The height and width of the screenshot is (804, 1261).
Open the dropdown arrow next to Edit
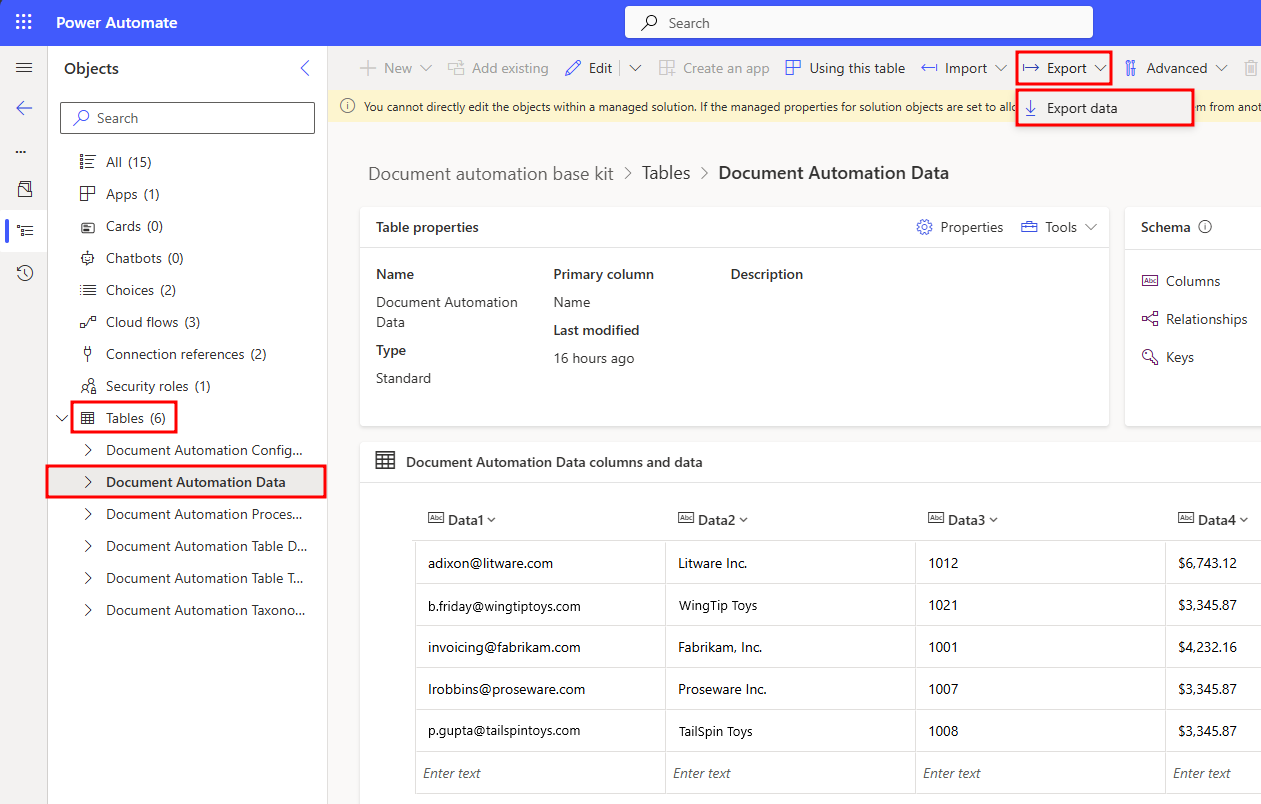[635, 68]
